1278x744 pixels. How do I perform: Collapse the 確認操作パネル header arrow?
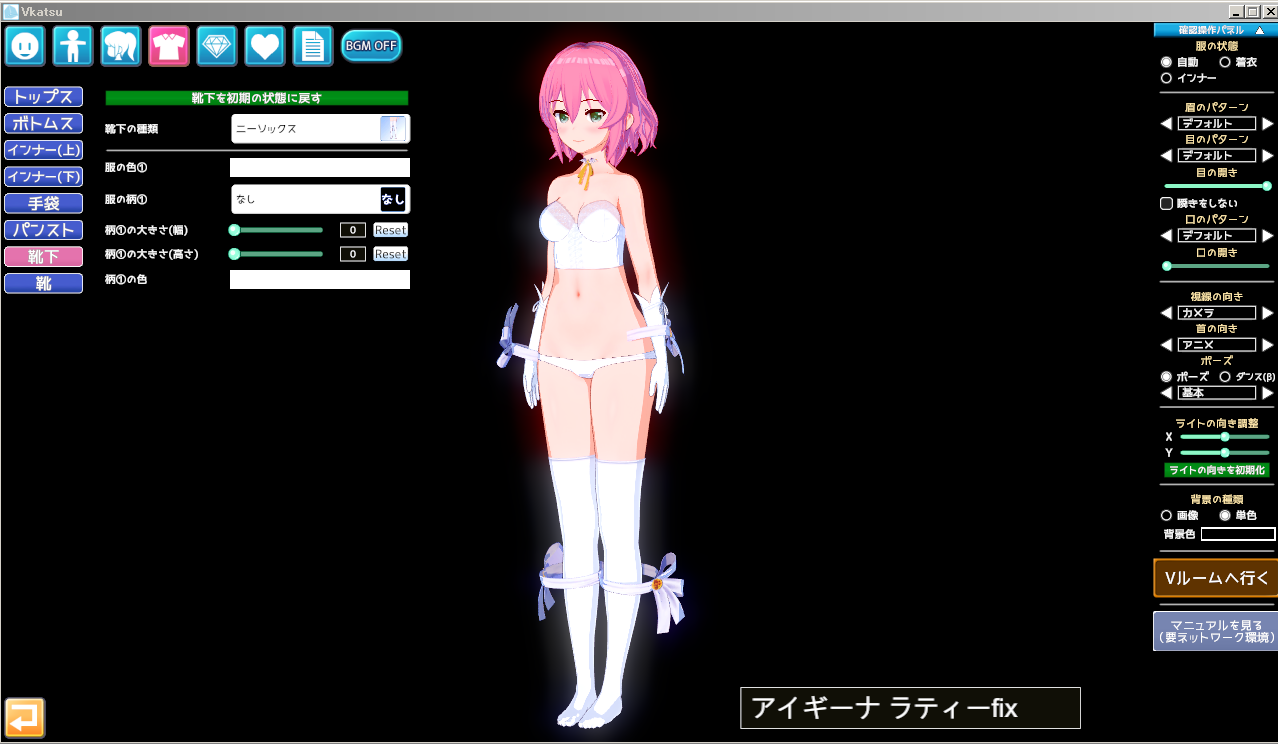point(1259,30)
